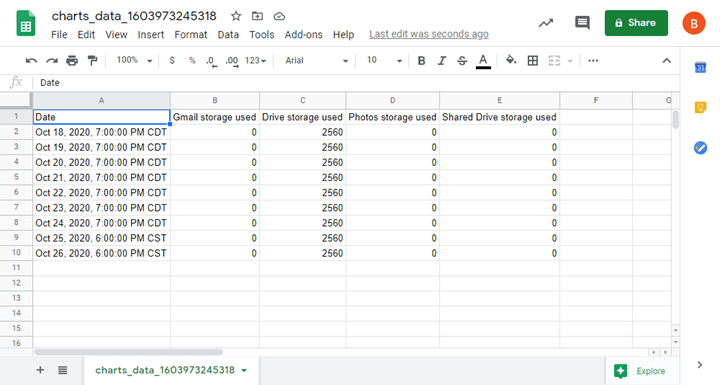Image resolution: width=720 pixels, height=385 pixels.
Task: Open the font size 10 dropdown
Action: point(384,61)
